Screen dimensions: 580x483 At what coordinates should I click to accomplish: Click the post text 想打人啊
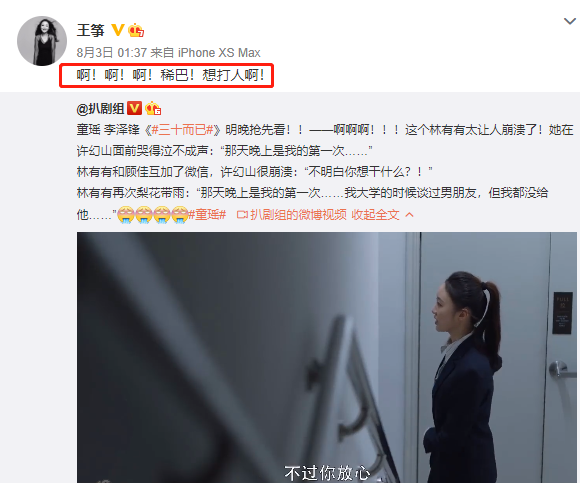(x=233, y=75)
